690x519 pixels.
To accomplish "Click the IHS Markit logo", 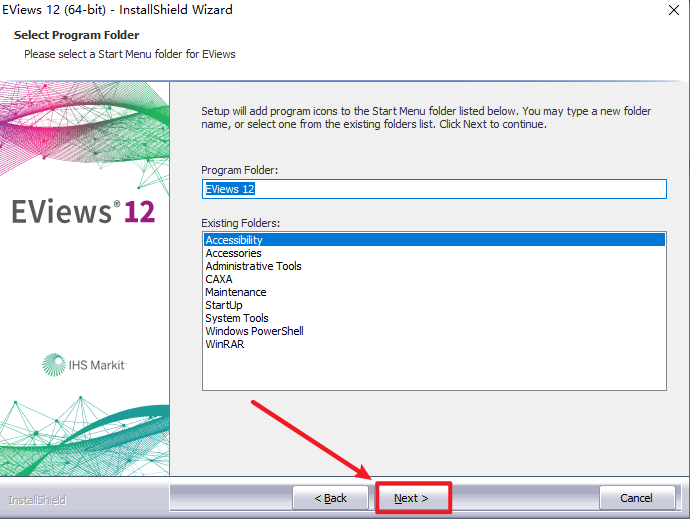I will (84, 365).
